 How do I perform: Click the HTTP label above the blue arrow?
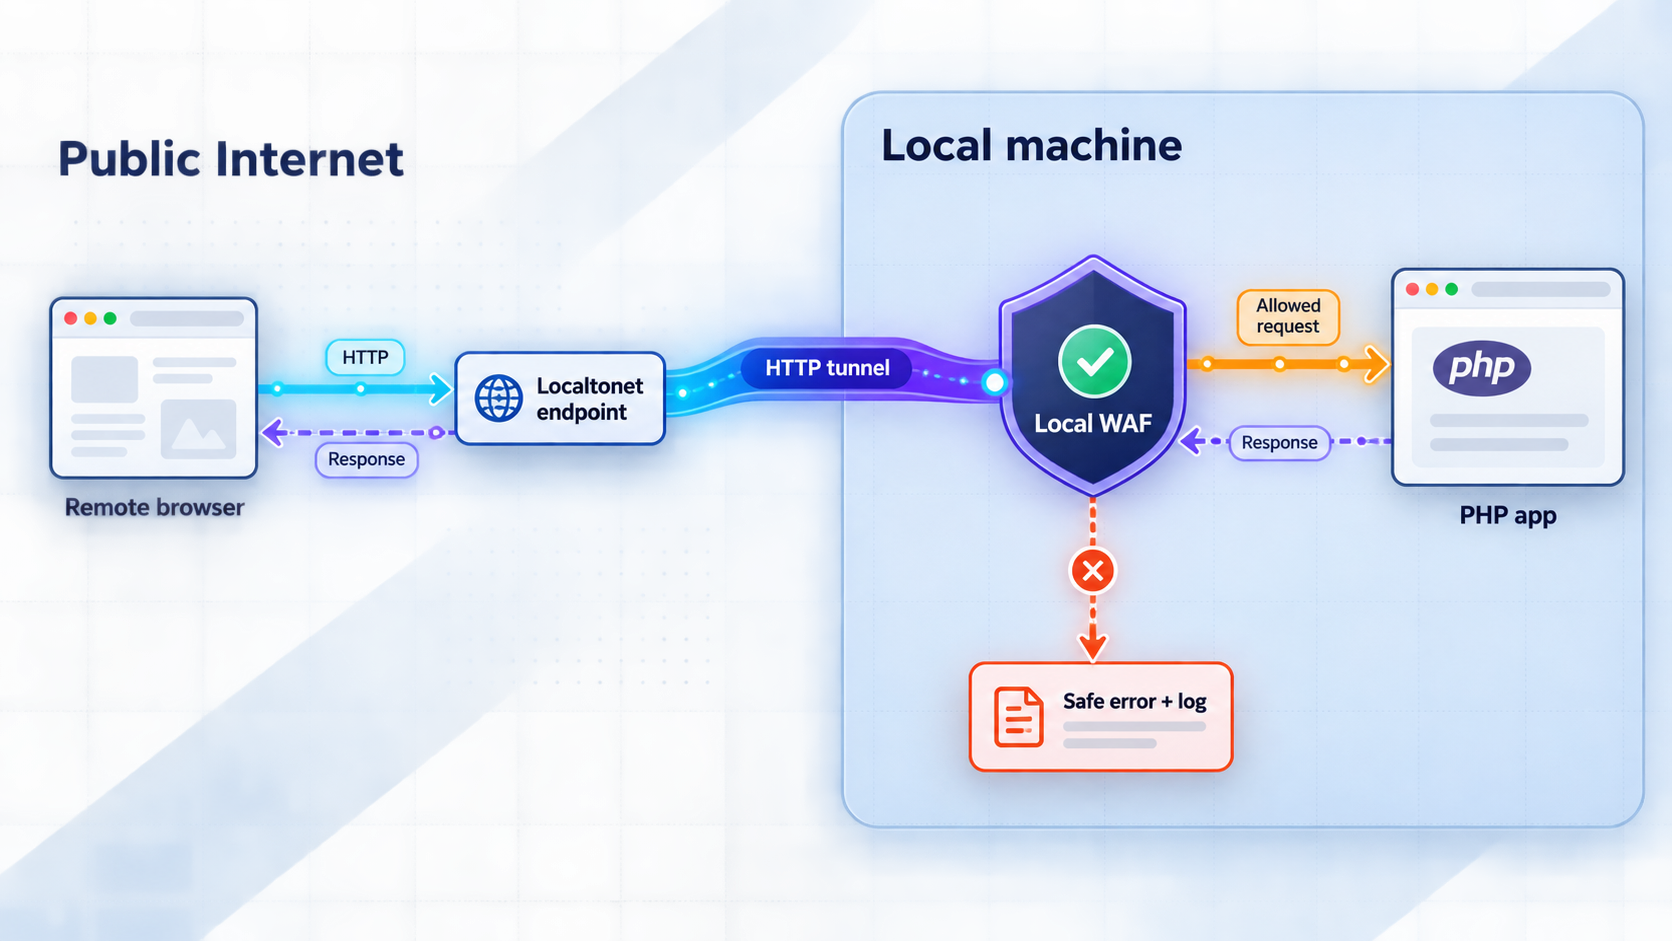(x=365, y=357)
